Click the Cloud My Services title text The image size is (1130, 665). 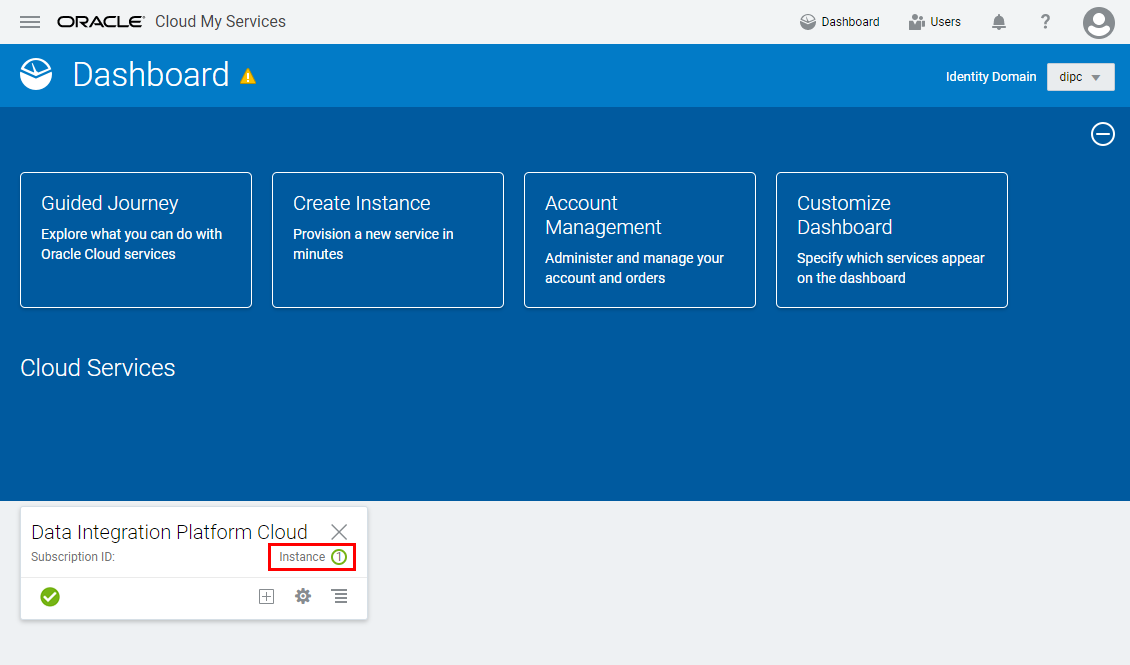click(x=221, y=22)
